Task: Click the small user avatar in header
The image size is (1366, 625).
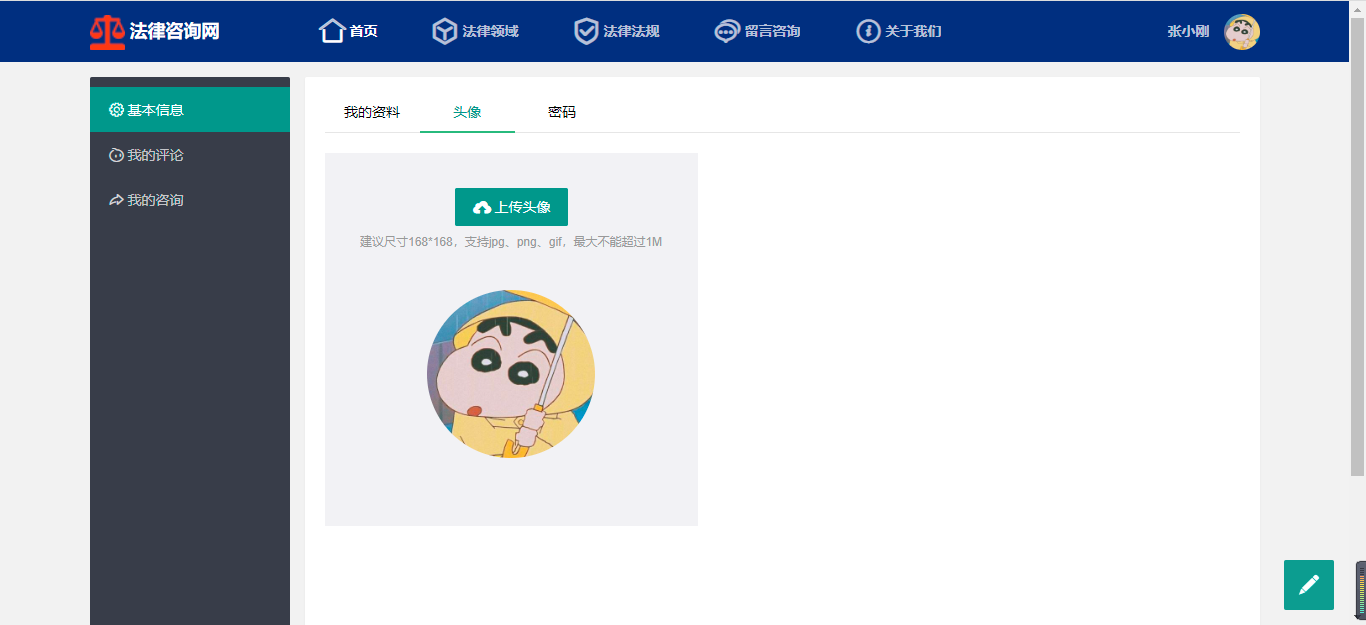Action: coord(1242,32)
